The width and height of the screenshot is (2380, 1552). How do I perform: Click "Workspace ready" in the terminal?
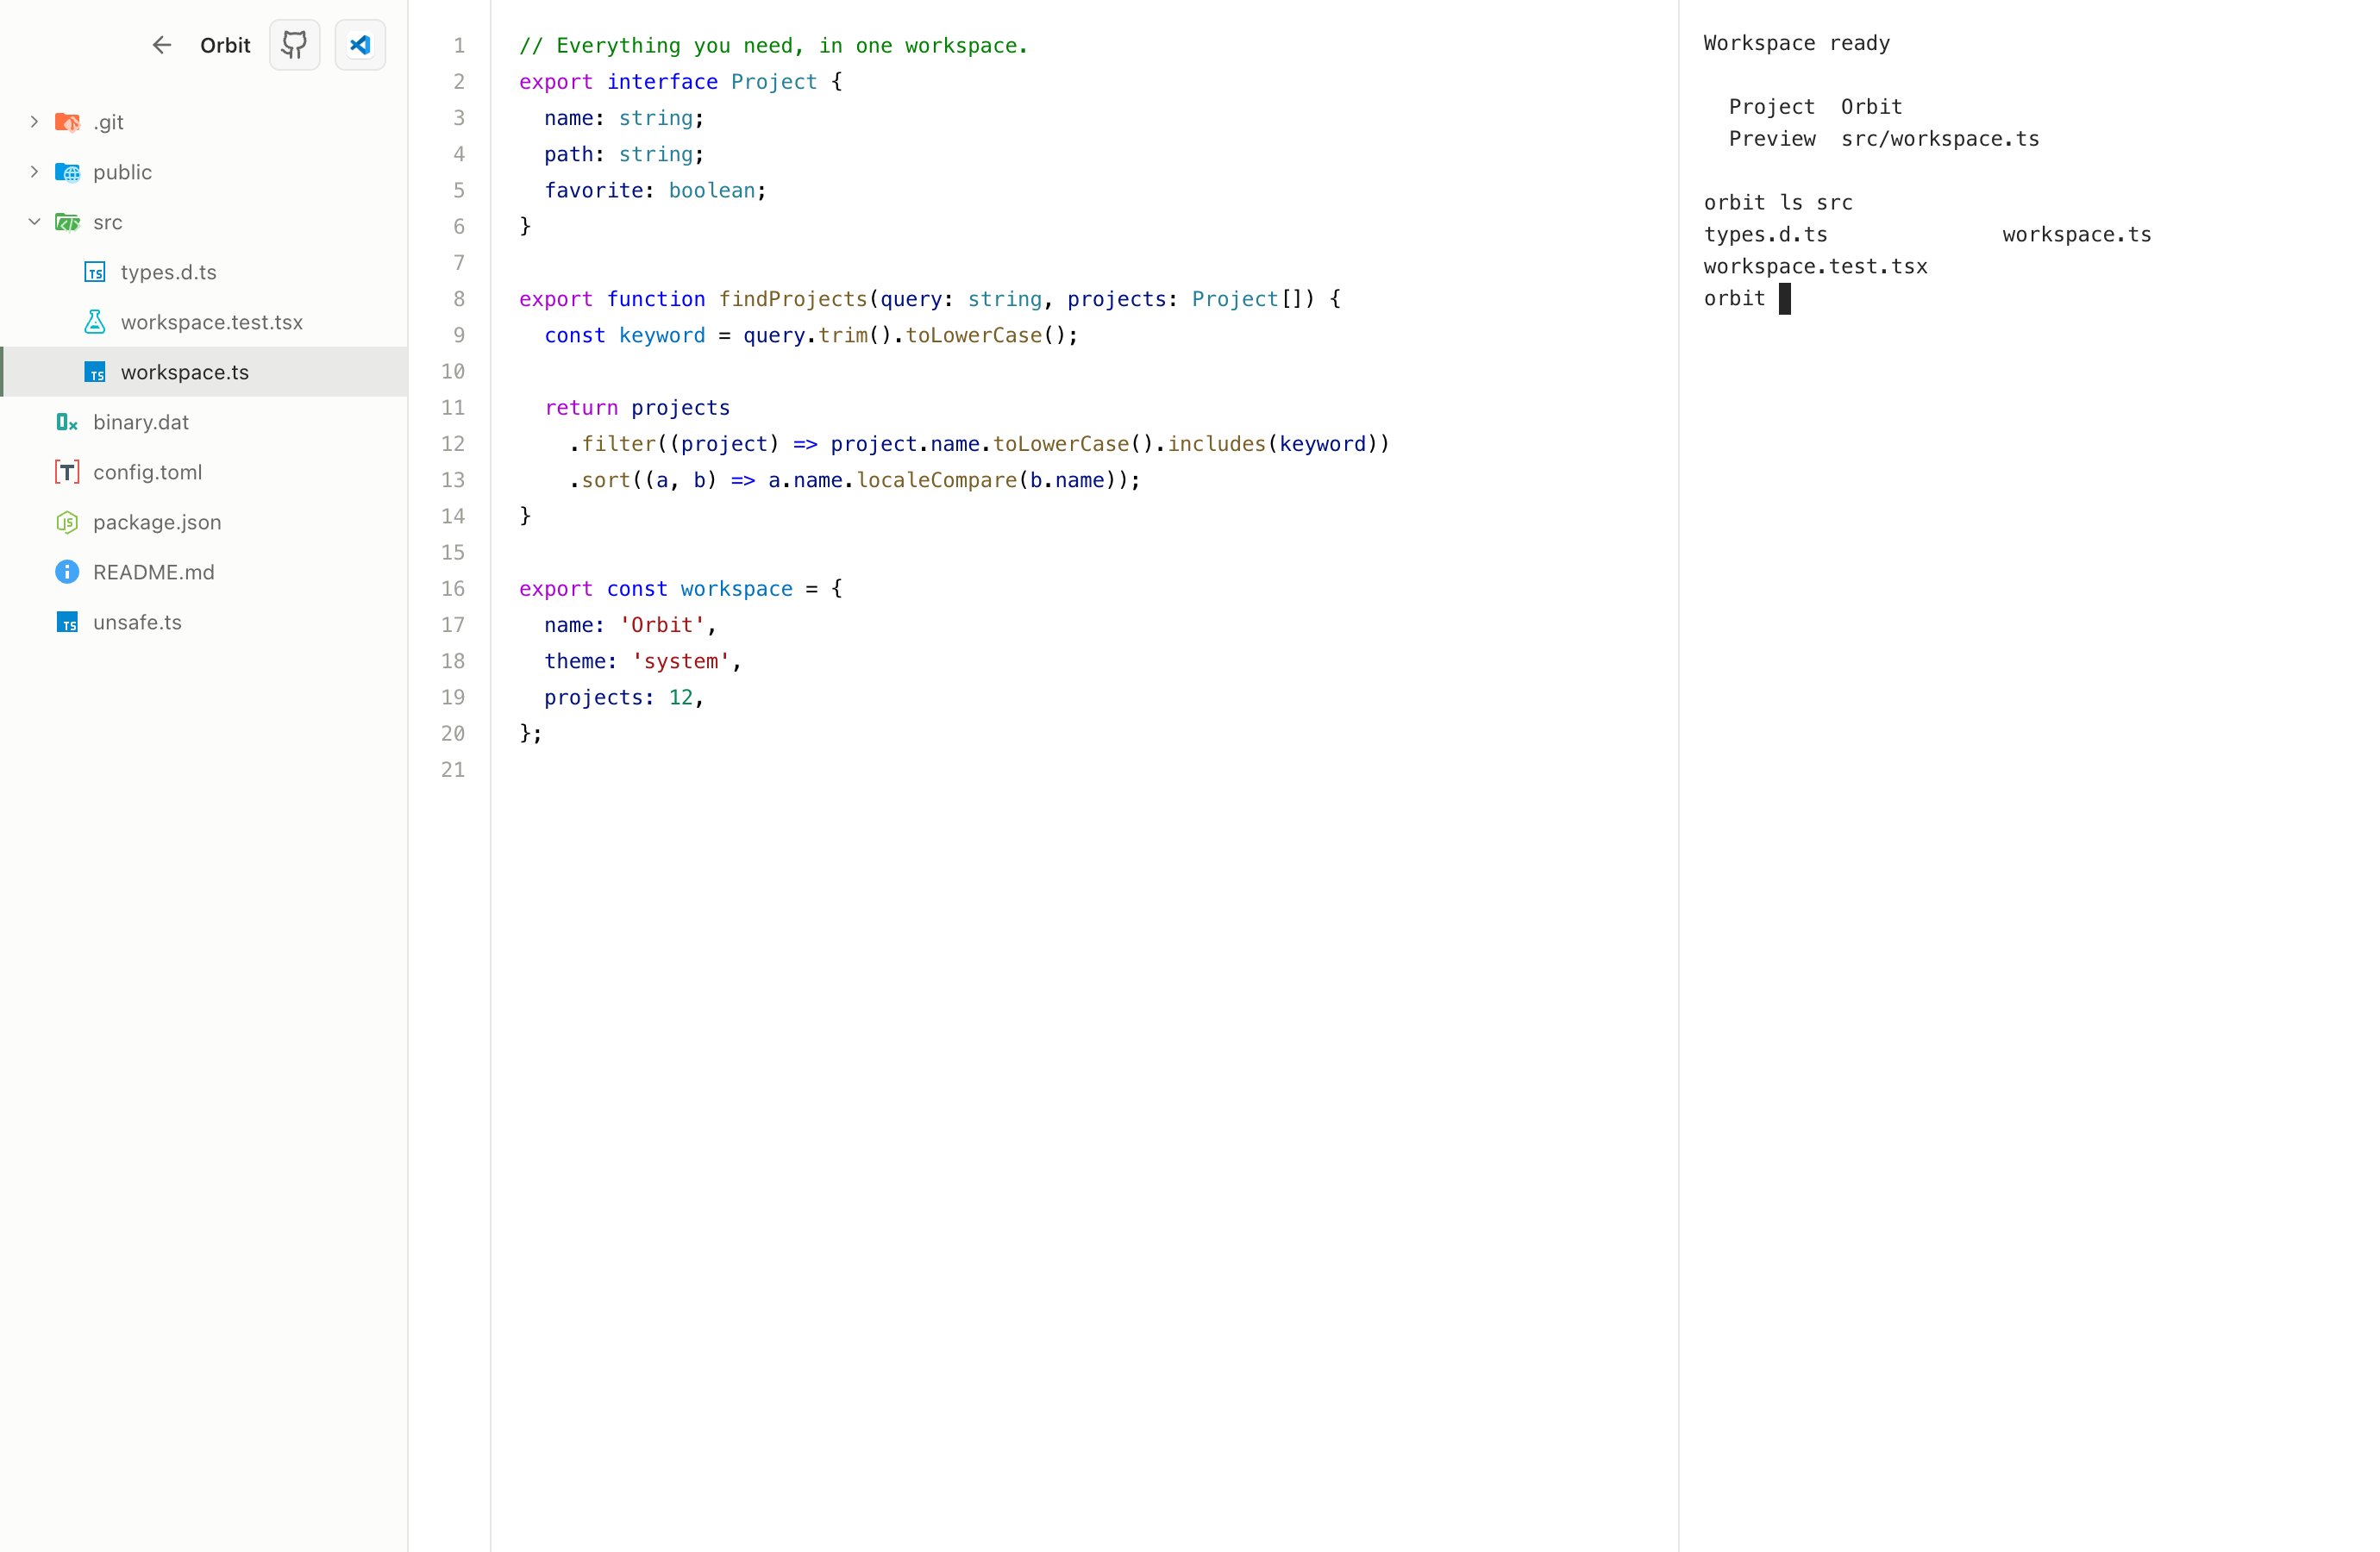[x=1797, y=43]
